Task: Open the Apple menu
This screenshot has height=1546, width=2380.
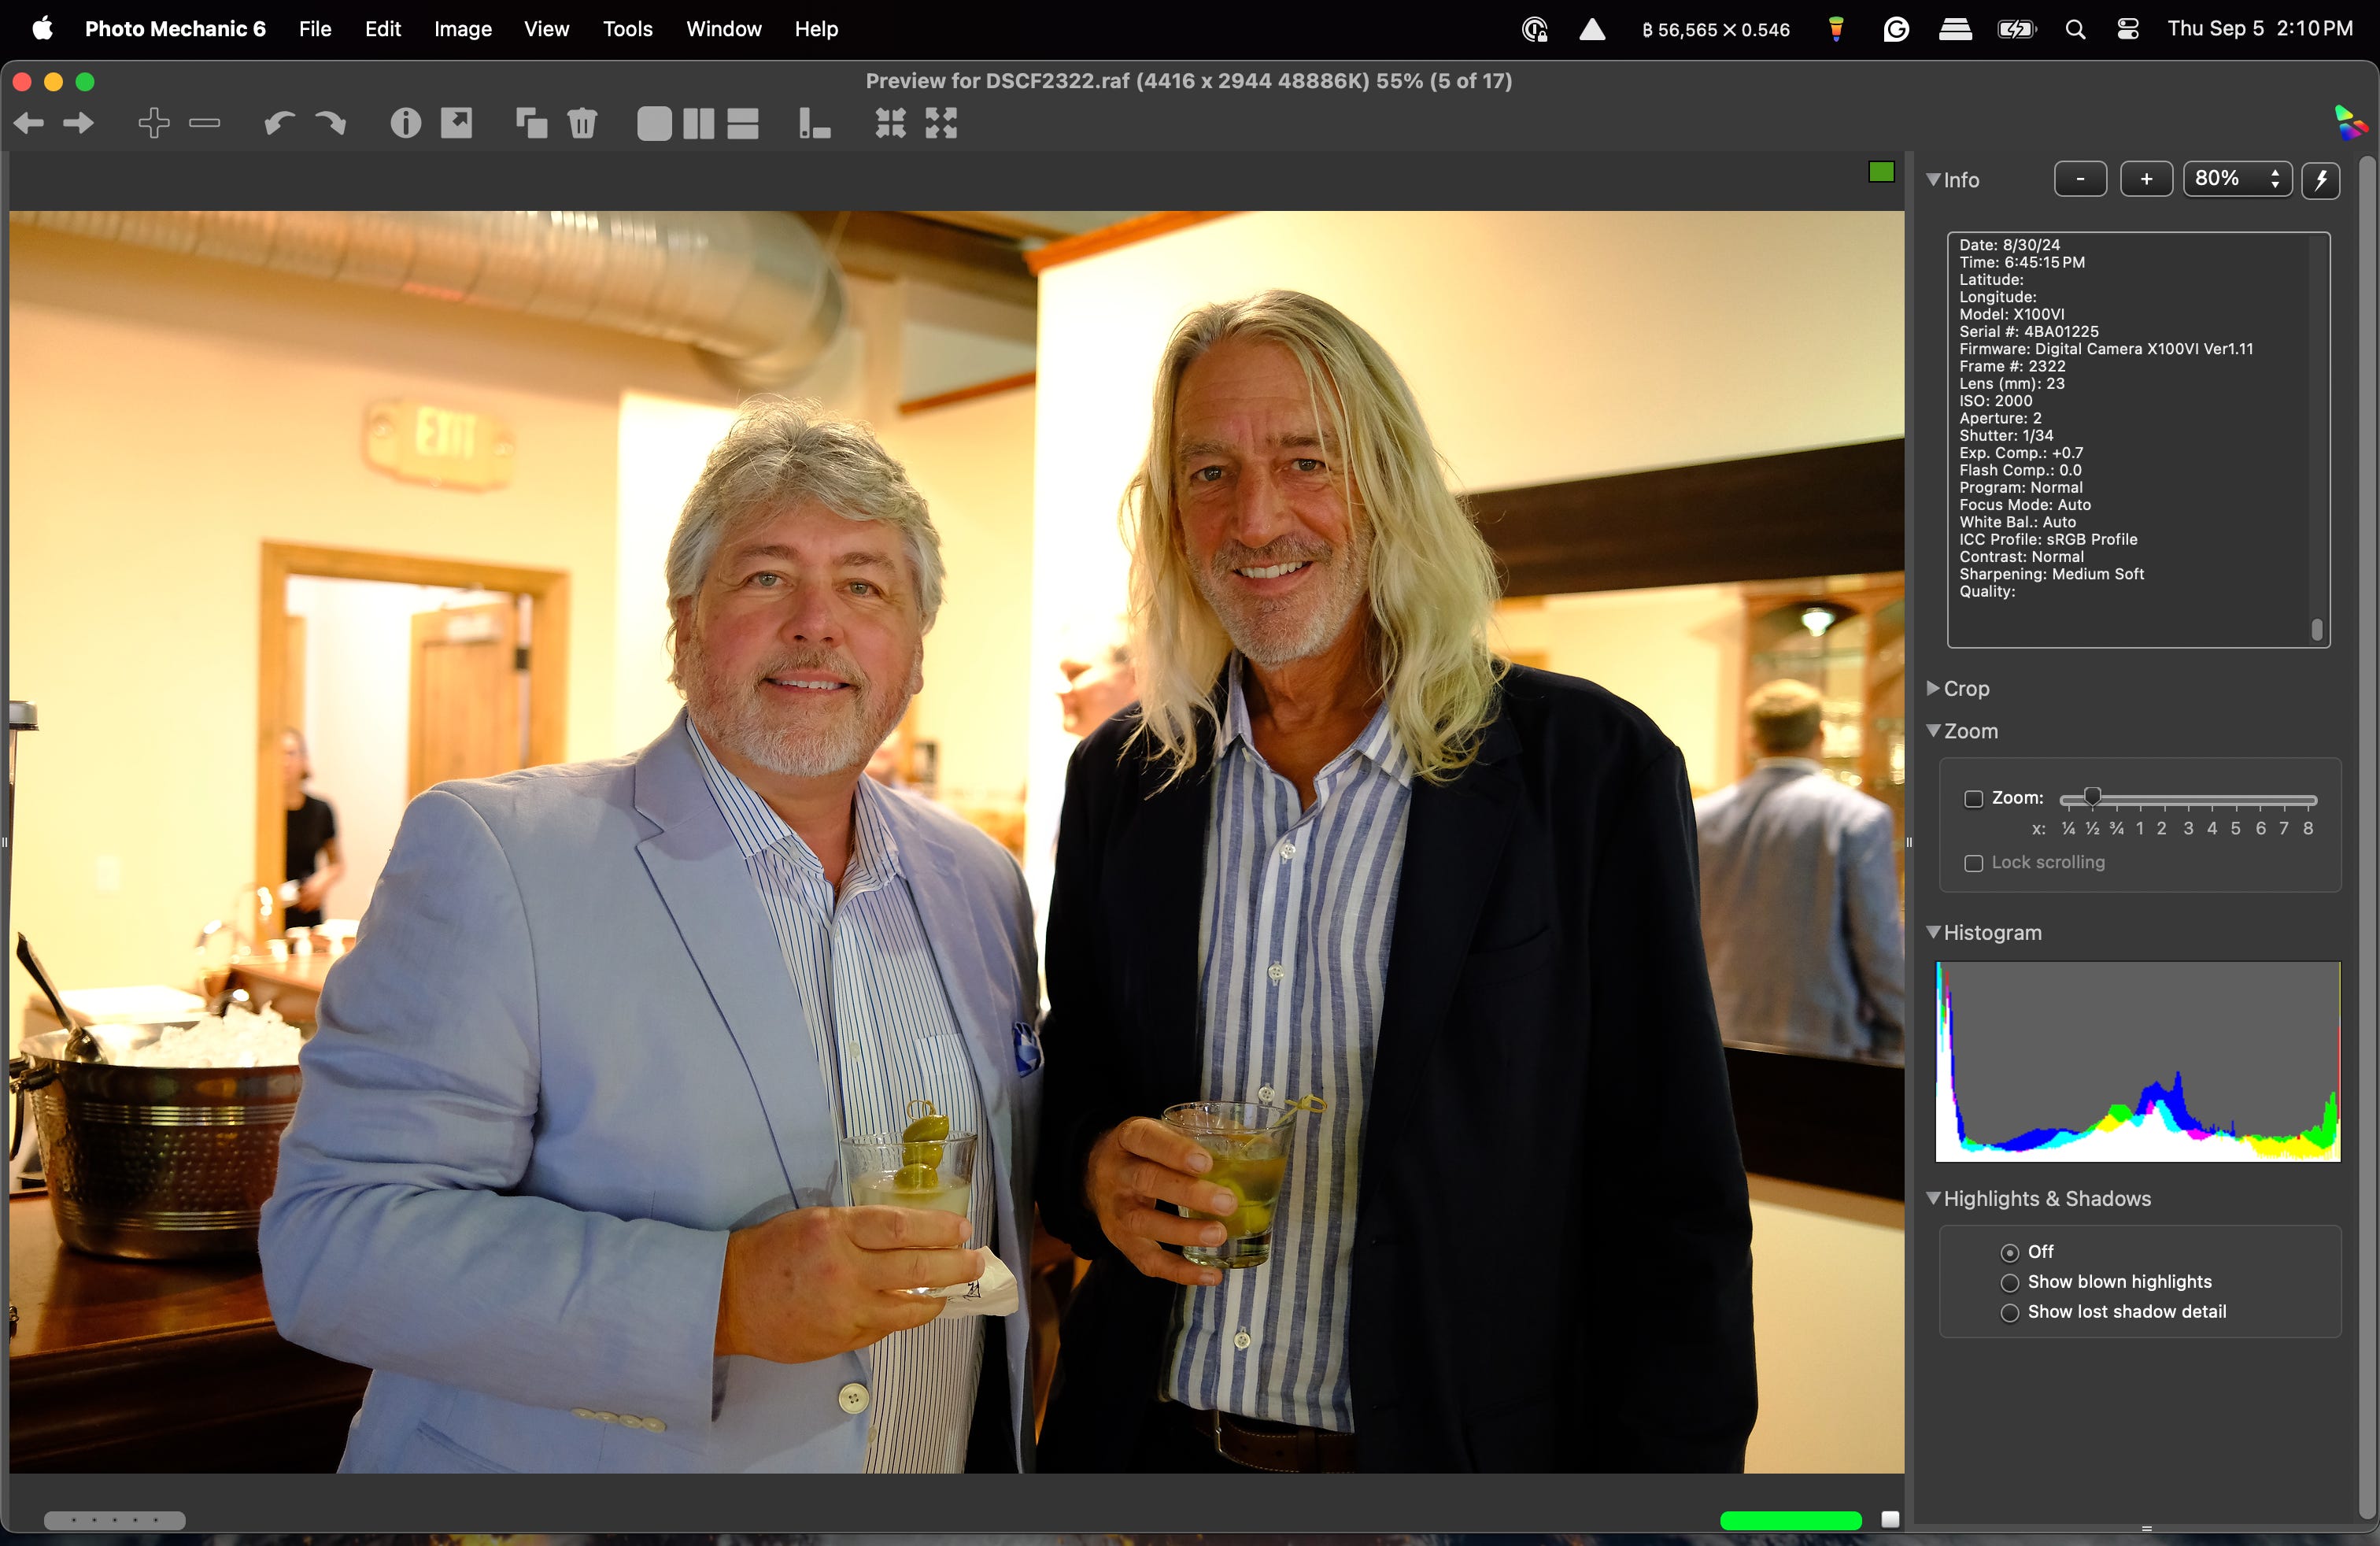Action: click(42, 29)
